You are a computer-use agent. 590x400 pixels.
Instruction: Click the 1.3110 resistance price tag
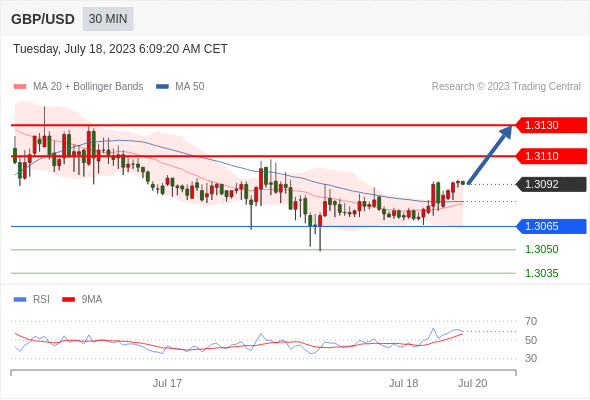(x=550, y=156)
